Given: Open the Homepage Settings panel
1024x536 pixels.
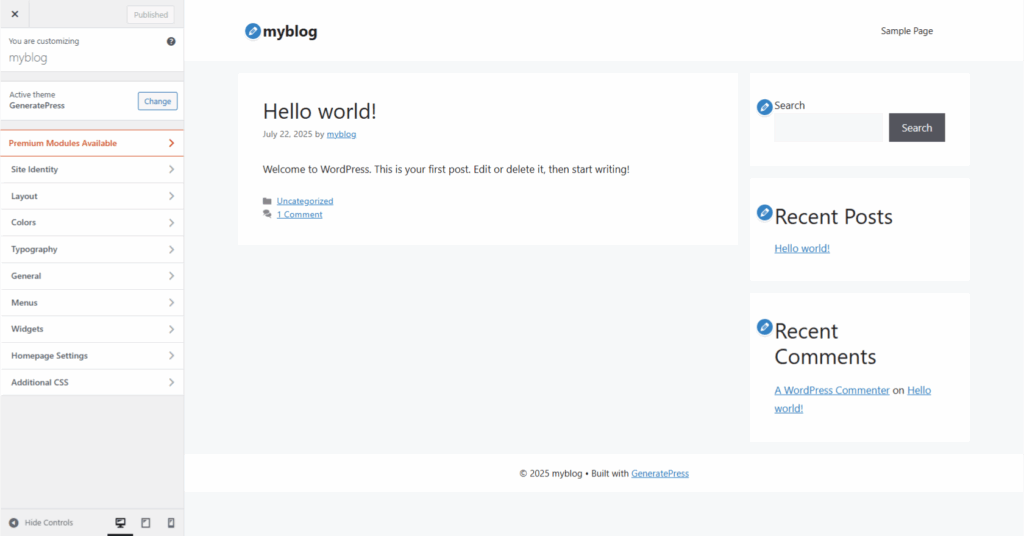Looking at the screenshot, I should point(92,356).
